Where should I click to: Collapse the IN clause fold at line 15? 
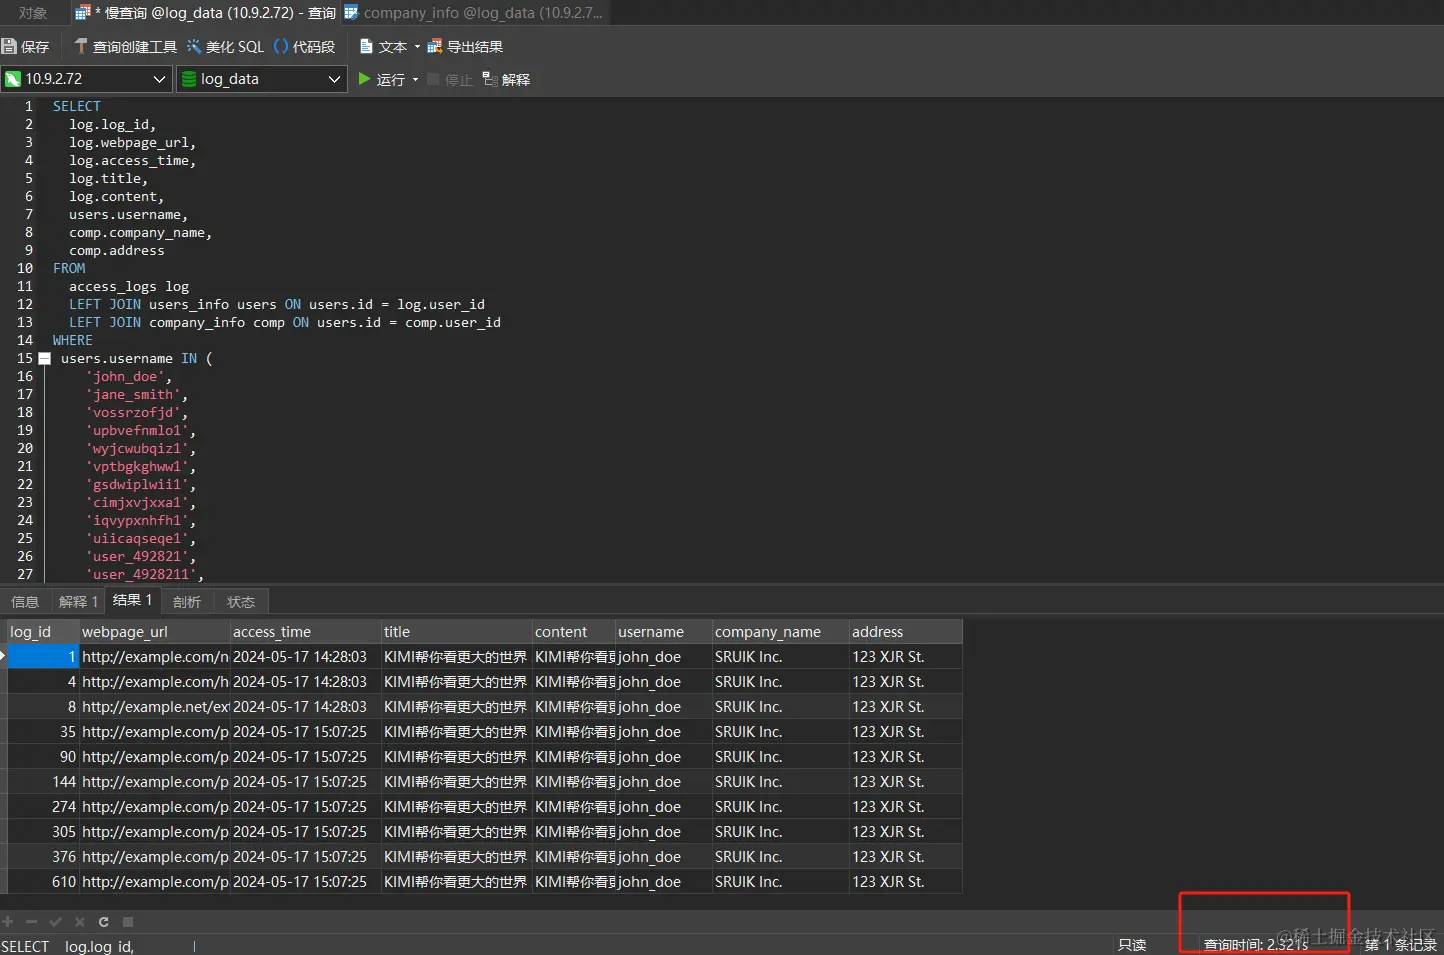coord(44,358)
